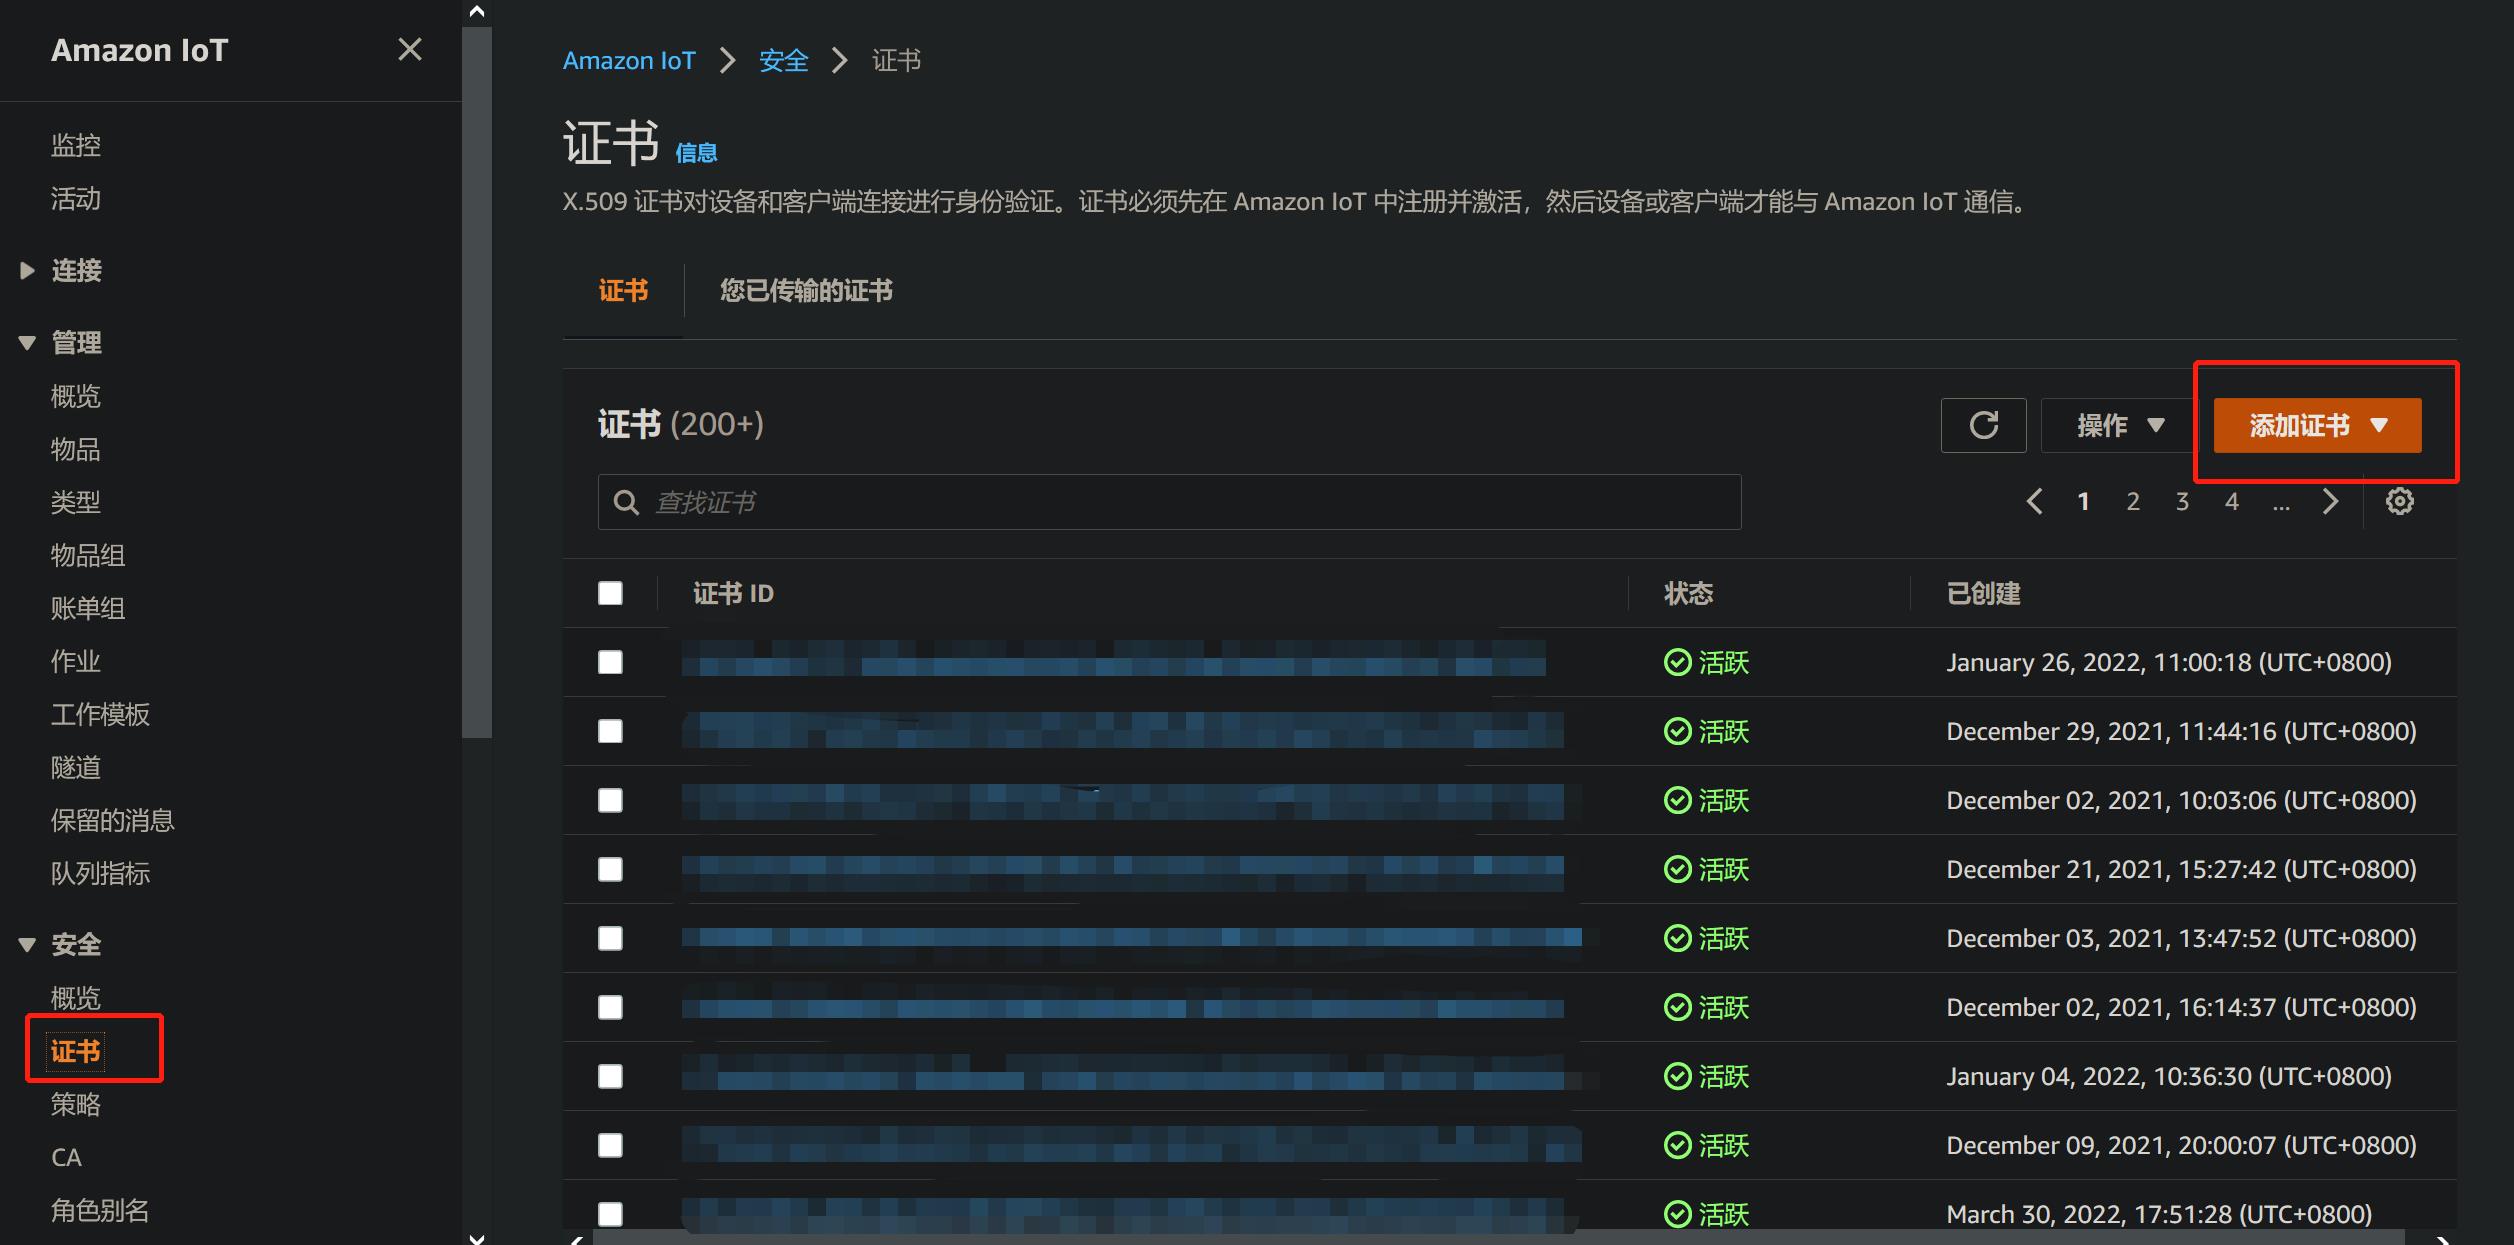2514x1245 pixels.
Task: Go to next page arrow
Action: click(2330, 501)
